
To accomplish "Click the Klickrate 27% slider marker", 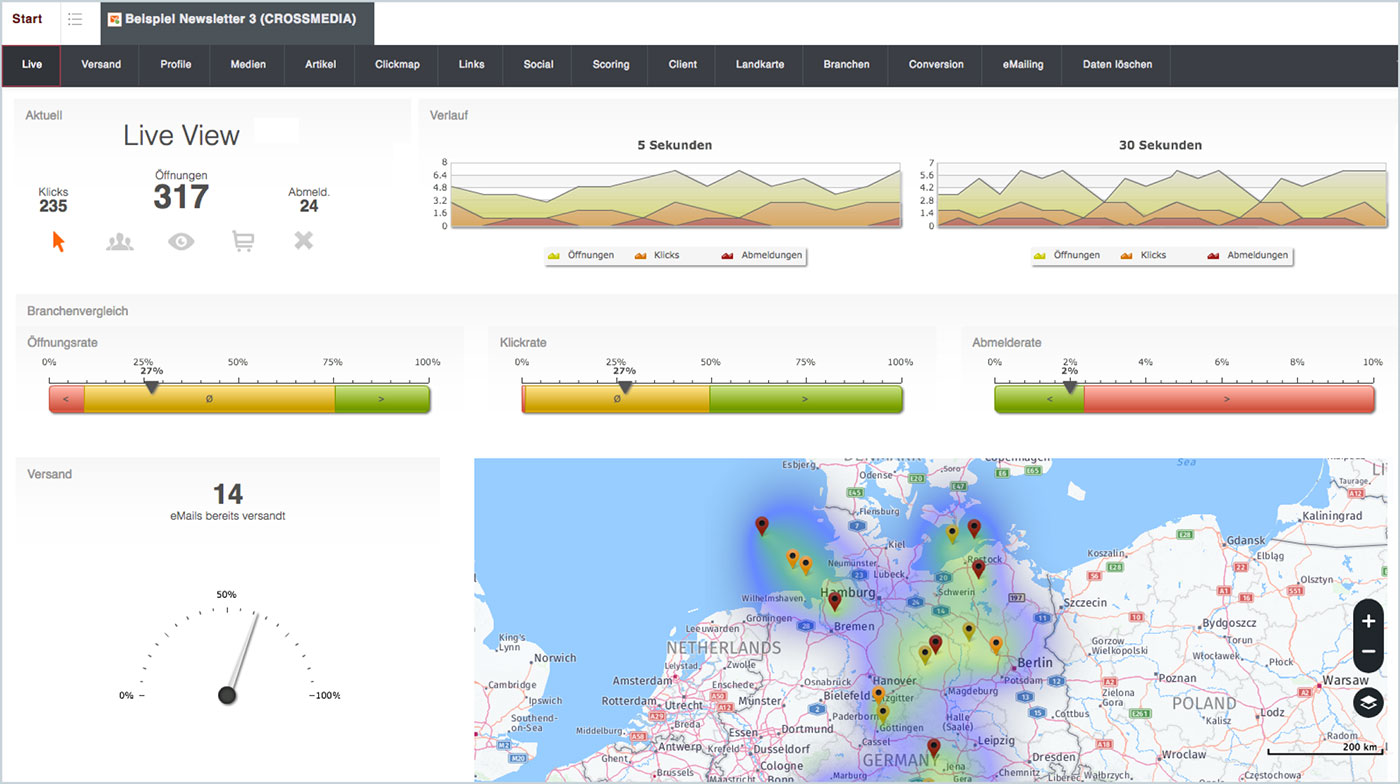I will click(625, 386).
